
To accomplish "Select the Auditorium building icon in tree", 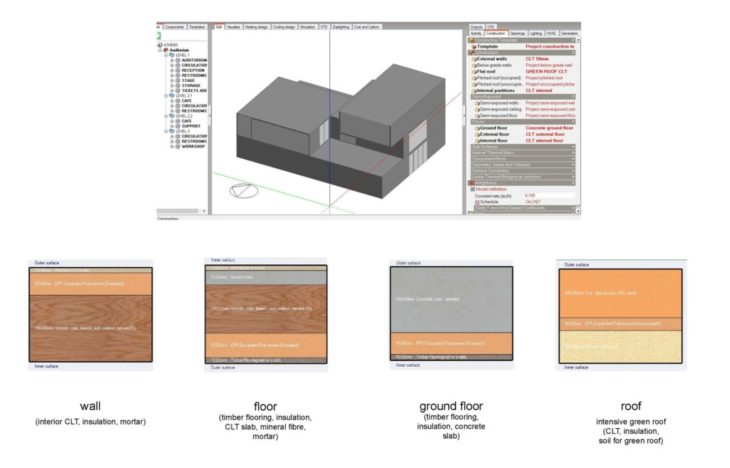I will point(165,49).
